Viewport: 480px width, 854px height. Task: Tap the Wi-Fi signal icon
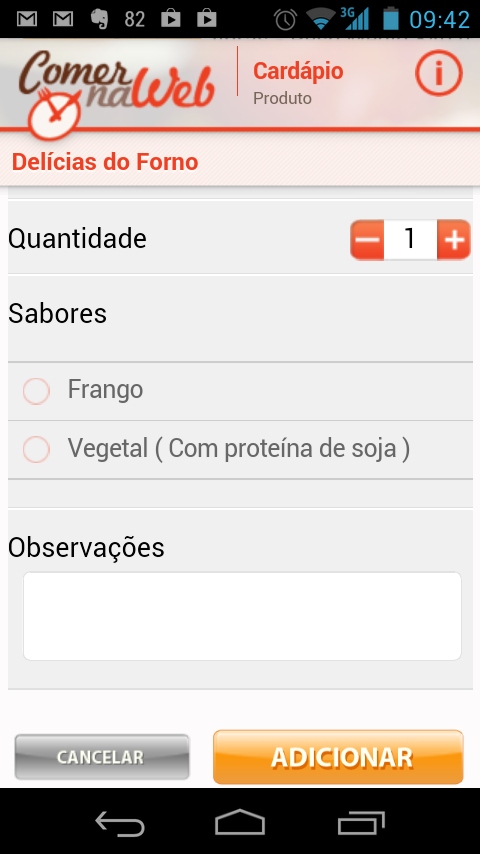320,19
